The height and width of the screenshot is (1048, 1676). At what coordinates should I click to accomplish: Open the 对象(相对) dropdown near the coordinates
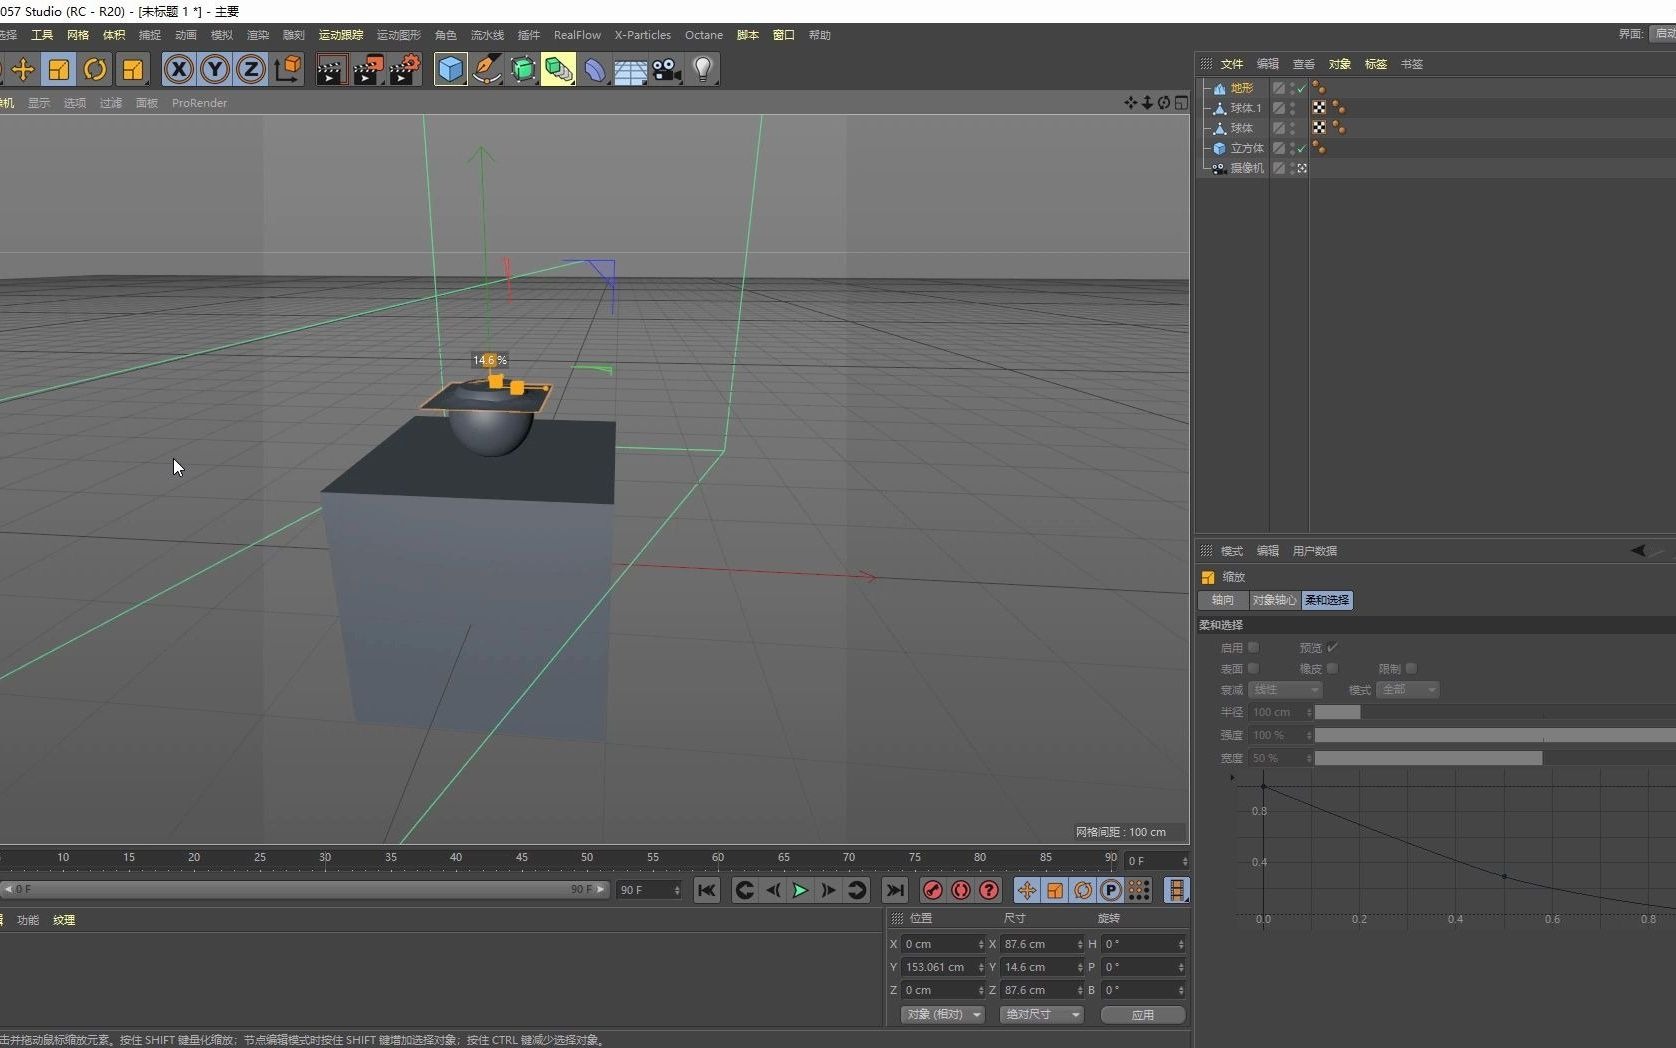coord(941,1014)
